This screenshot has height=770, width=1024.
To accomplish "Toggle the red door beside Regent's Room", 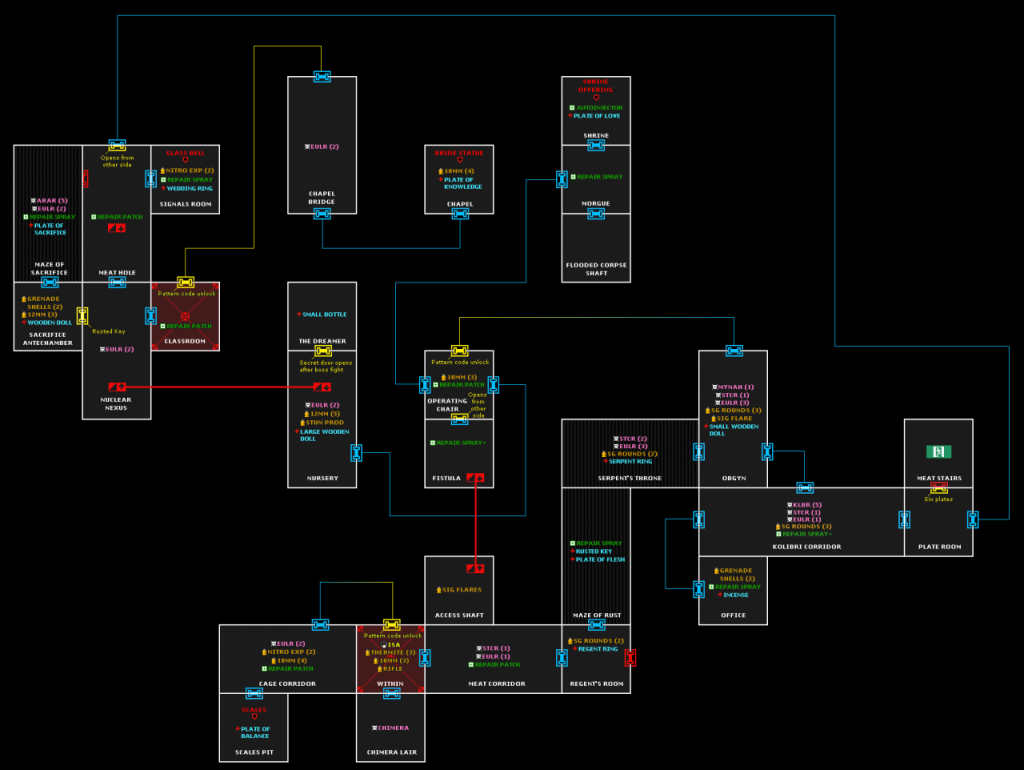I will pos(632,656).
